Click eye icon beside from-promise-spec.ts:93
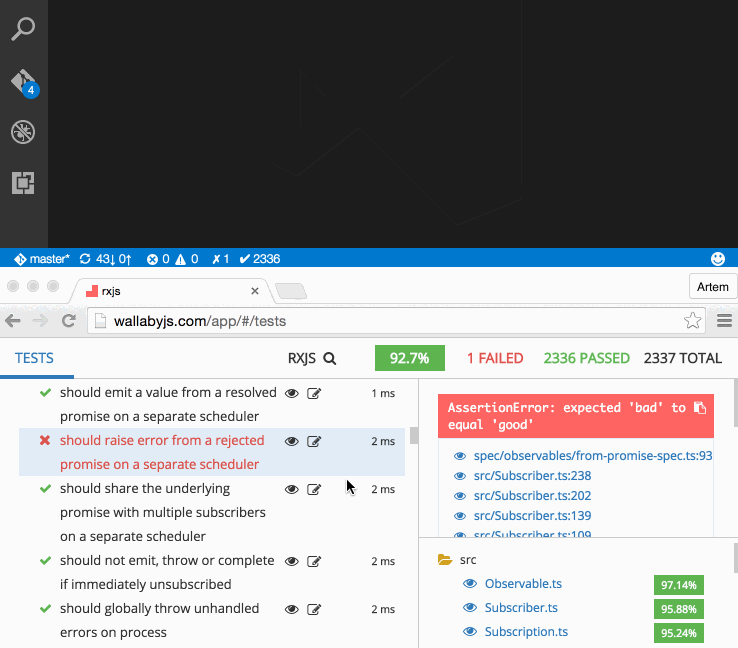This screenshot has width=738, height=648. pos(460,456)
